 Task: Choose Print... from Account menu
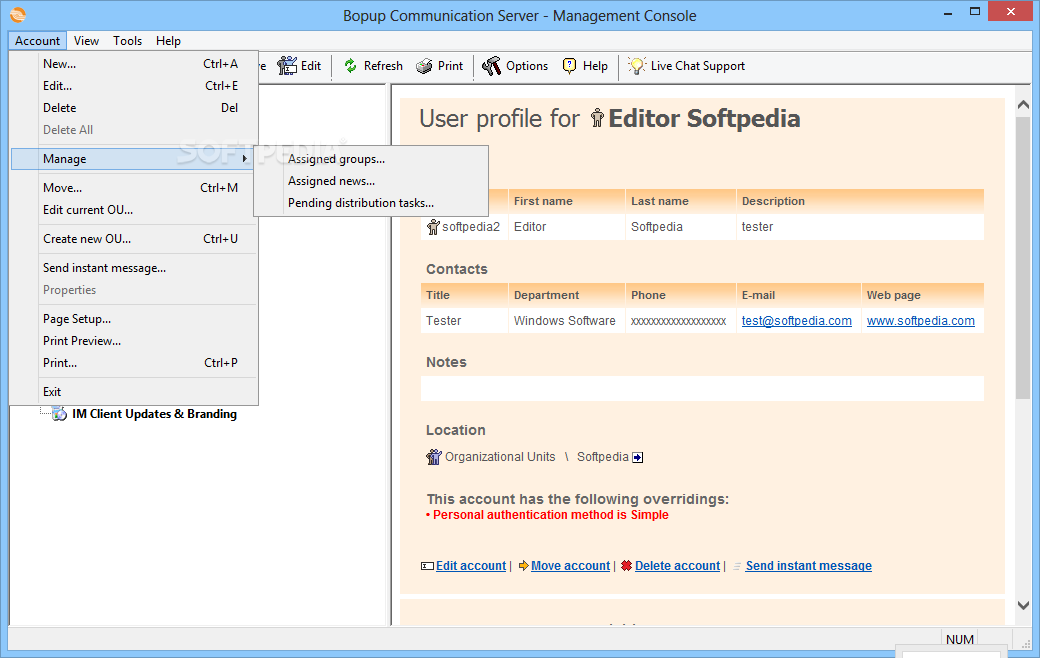click(x=134, y=363)
